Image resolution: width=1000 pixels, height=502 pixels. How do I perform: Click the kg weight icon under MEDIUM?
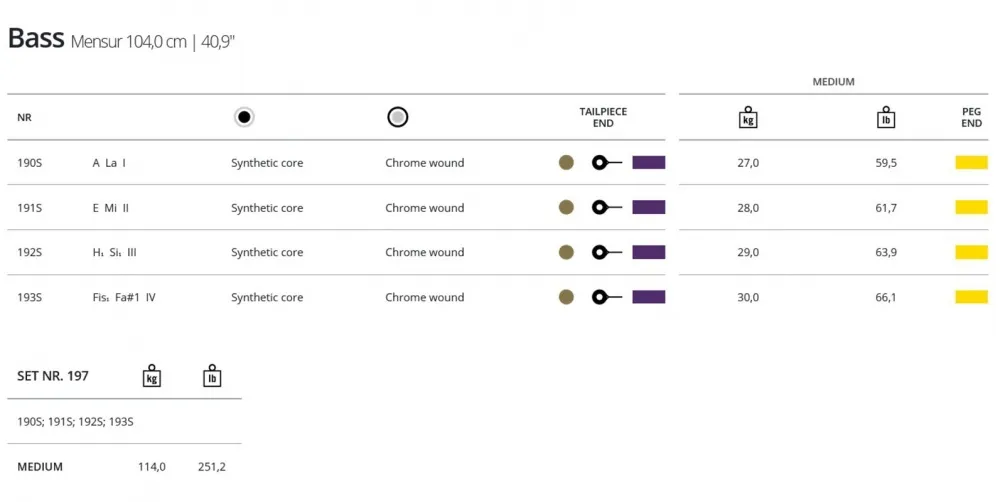coord(748,117)
